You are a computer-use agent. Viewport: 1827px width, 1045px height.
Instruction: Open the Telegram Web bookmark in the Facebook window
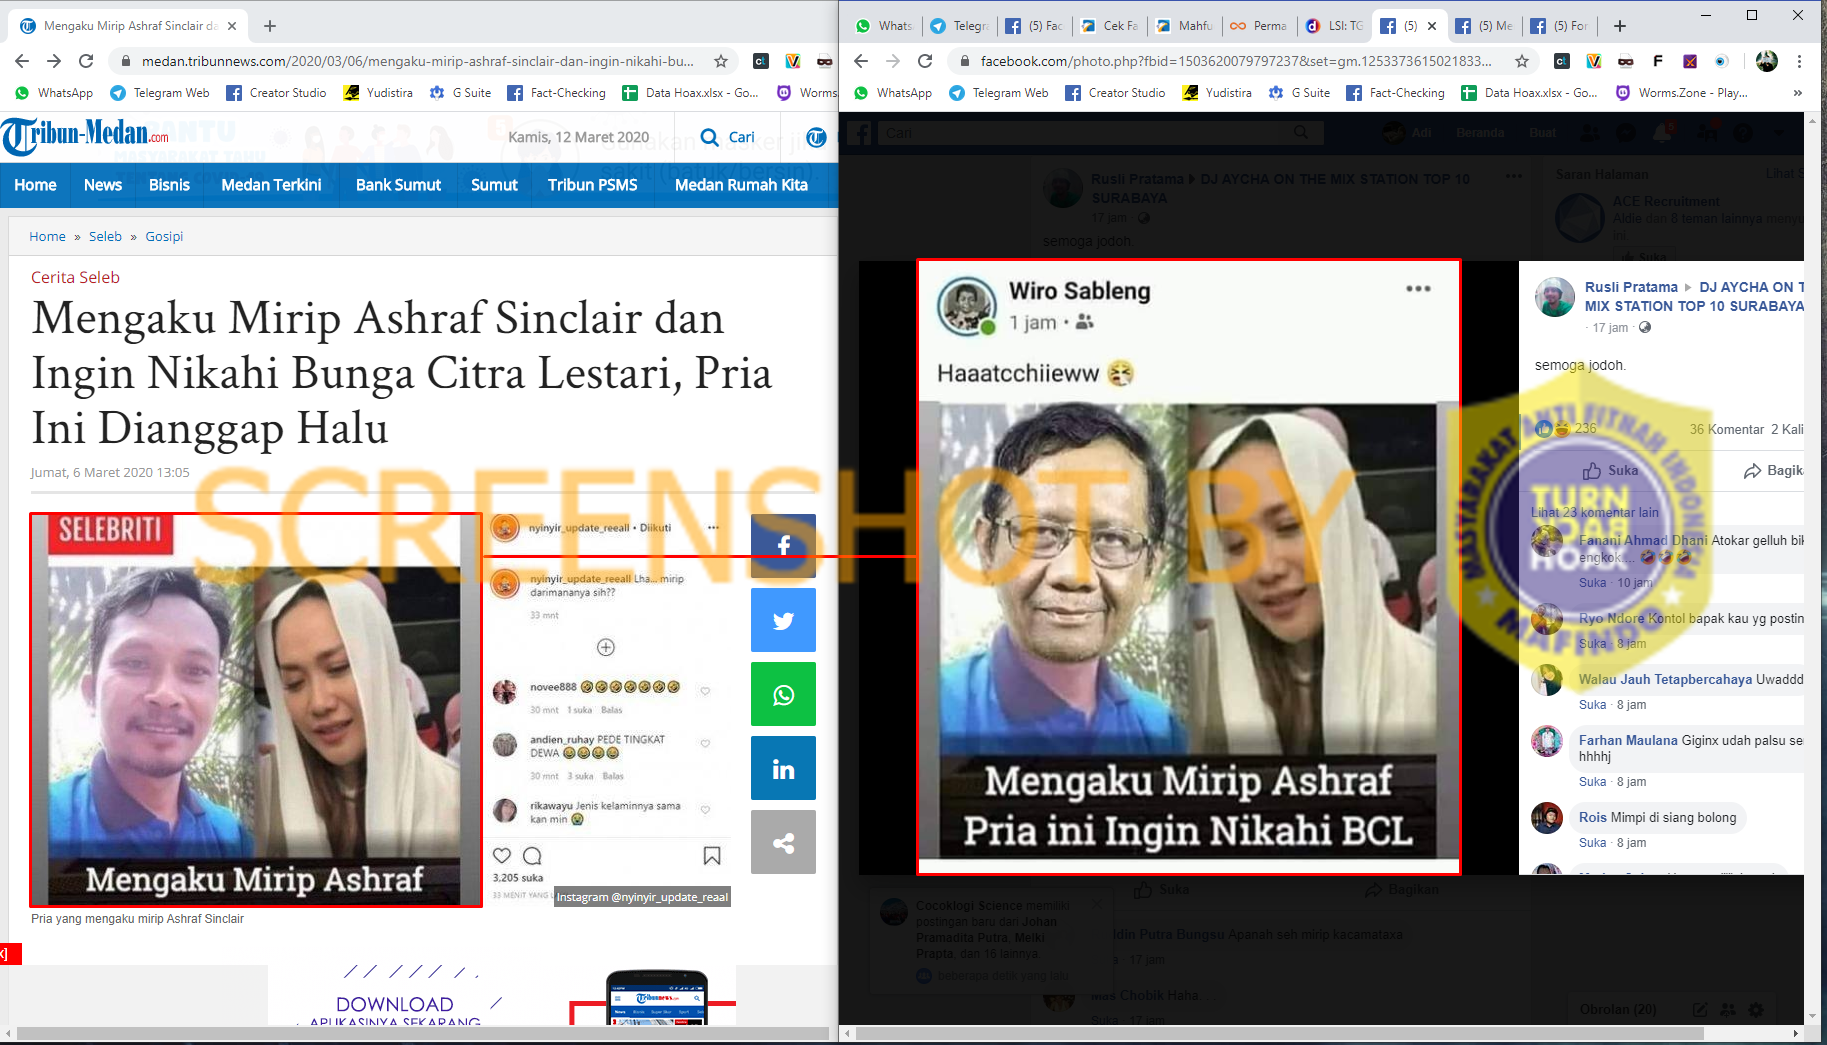point(998,93)
